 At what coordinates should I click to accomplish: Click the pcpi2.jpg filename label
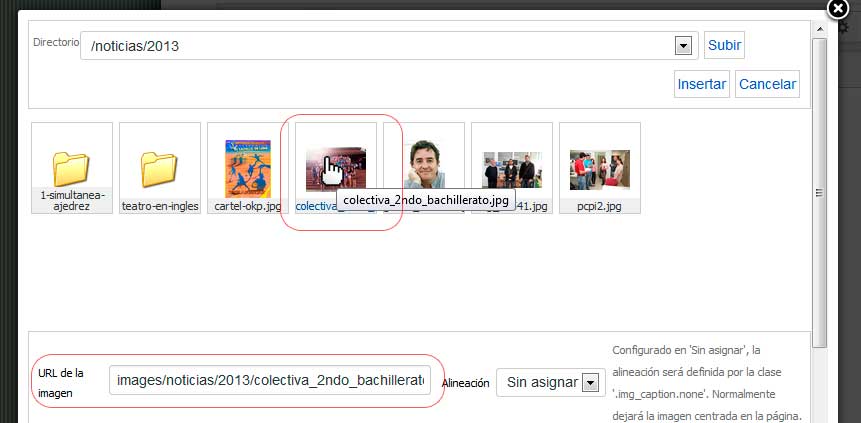point(599,206)
